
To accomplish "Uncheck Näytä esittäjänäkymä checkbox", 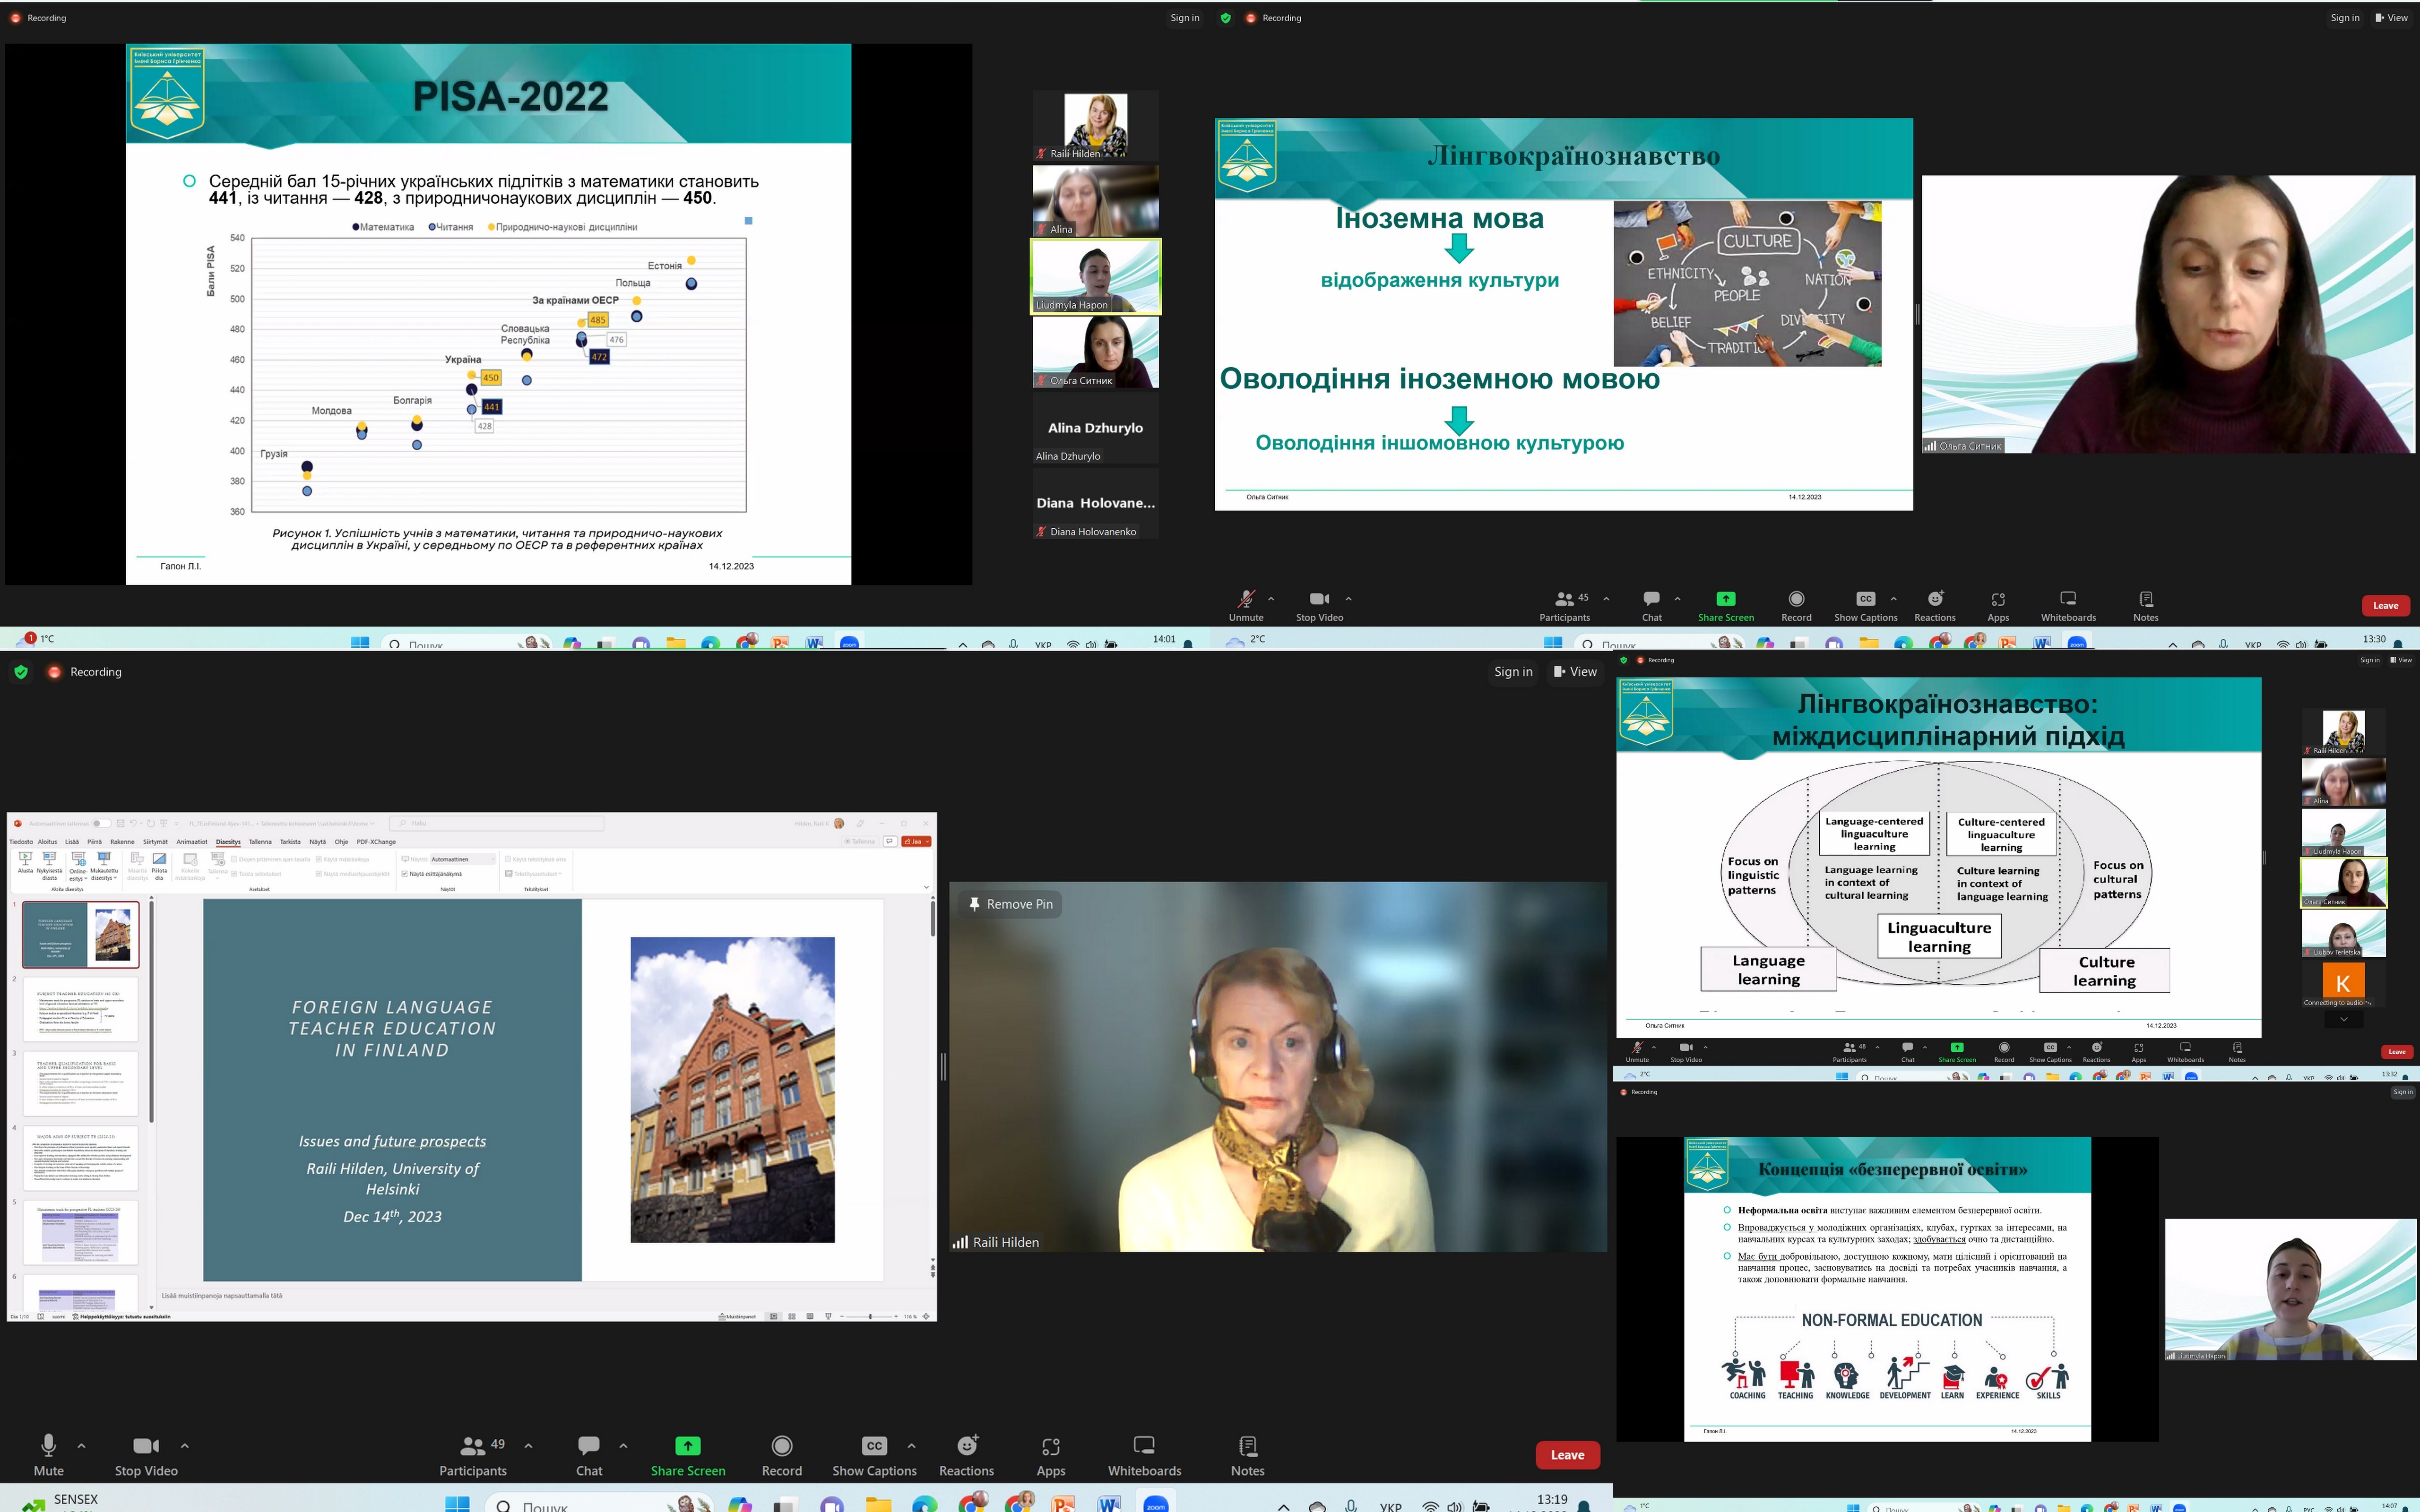I will point(404,874).
